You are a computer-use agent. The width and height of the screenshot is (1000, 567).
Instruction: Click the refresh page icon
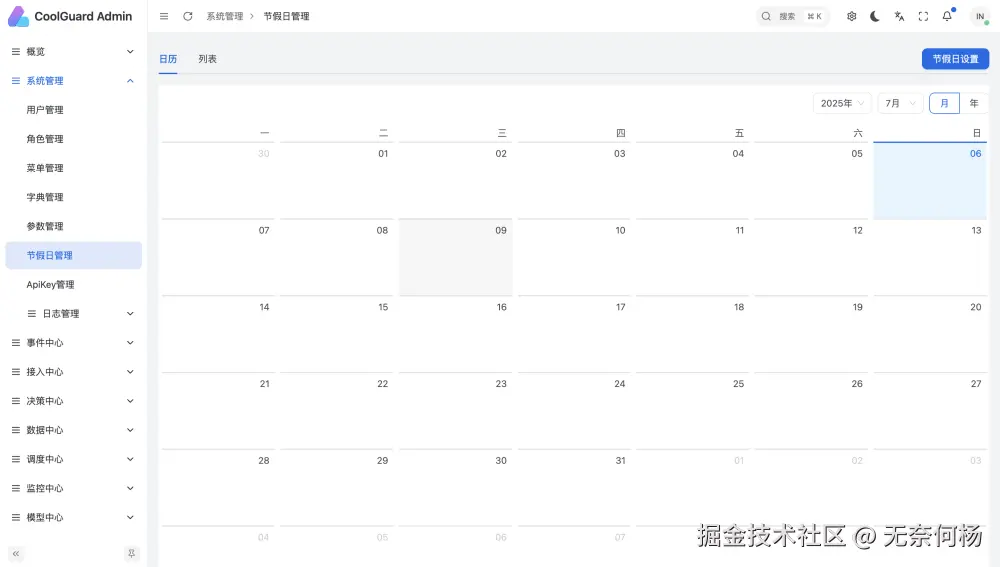(x=188, y=17)
